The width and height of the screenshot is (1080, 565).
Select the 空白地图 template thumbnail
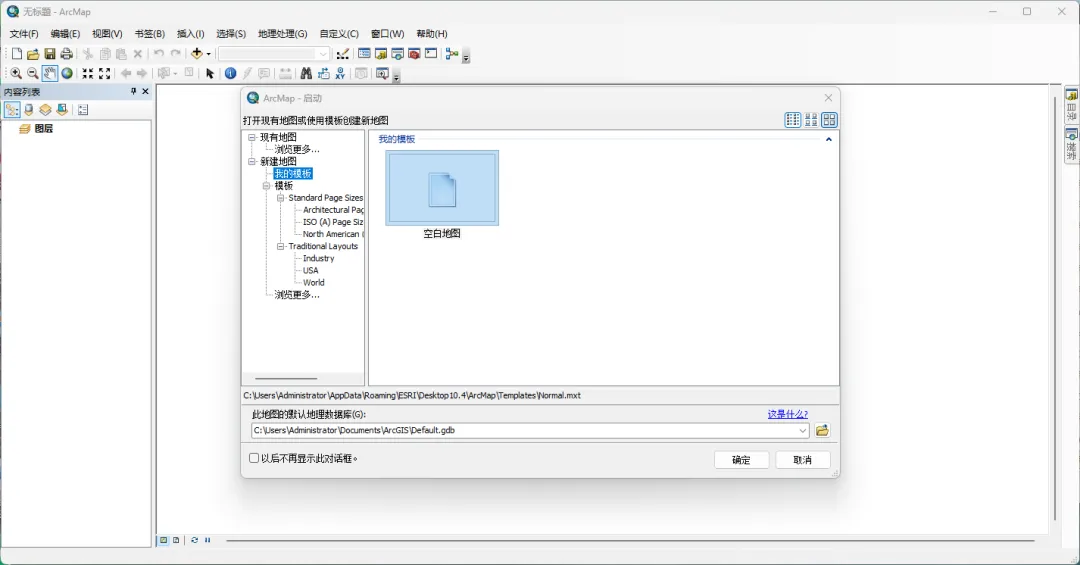[x=442, y=188]
